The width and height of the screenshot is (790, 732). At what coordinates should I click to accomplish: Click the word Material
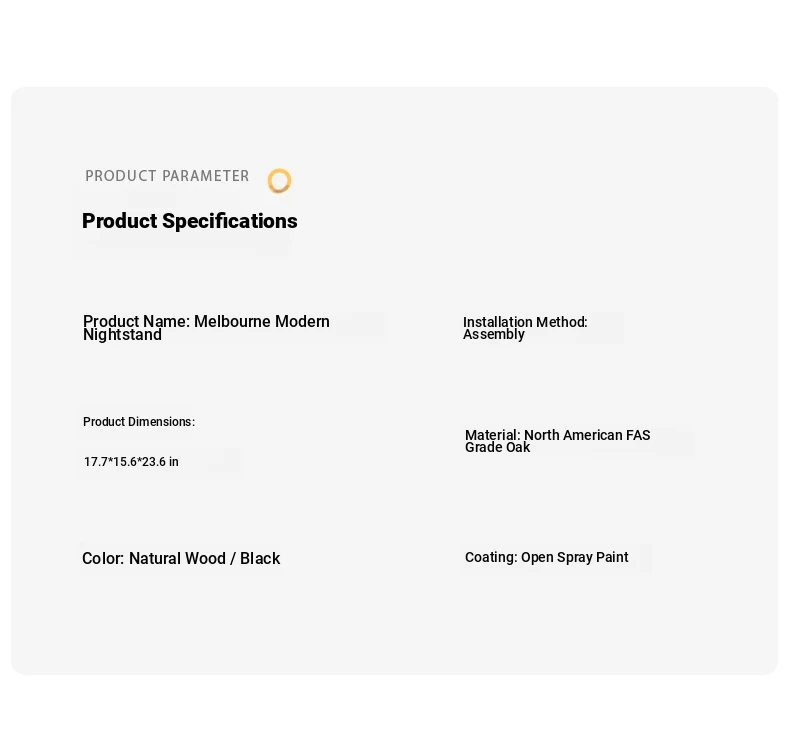click(492, 435)
